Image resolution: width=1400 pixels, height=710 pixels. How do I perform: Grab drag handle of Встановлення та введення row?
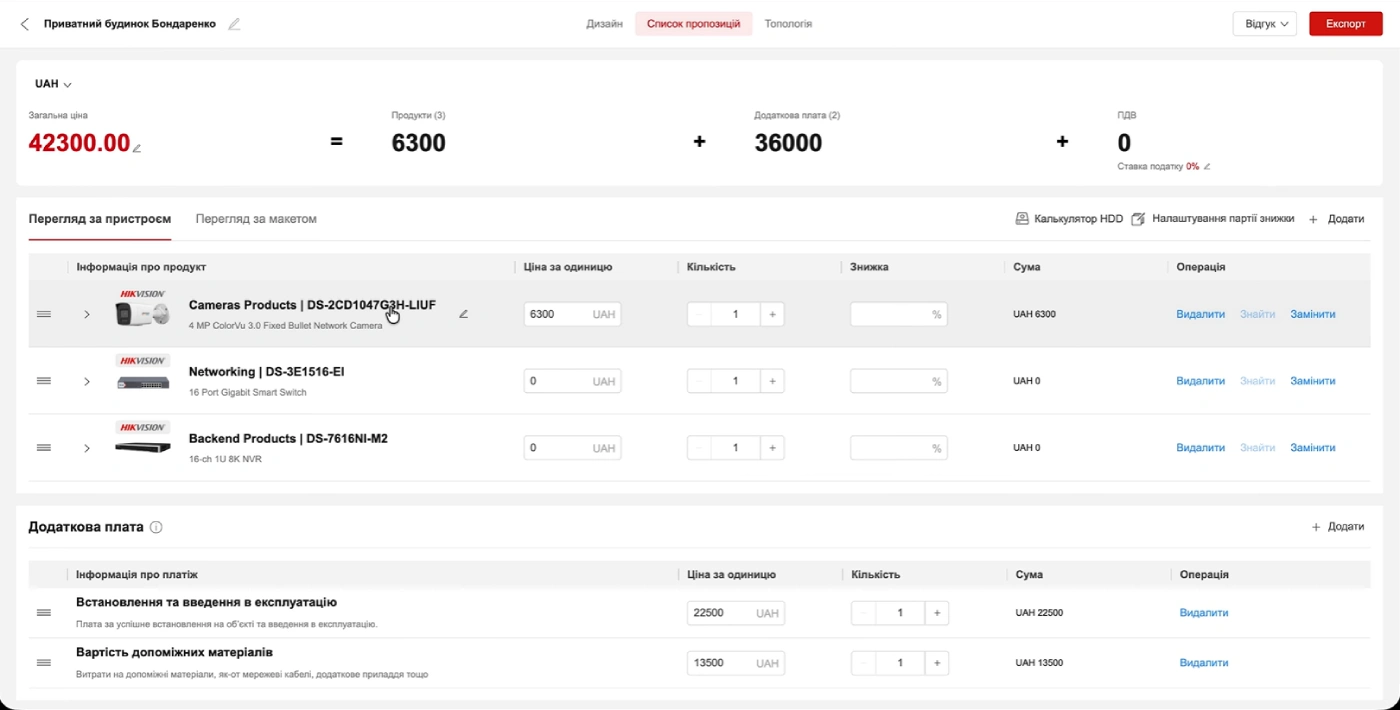tap(44, 613)
